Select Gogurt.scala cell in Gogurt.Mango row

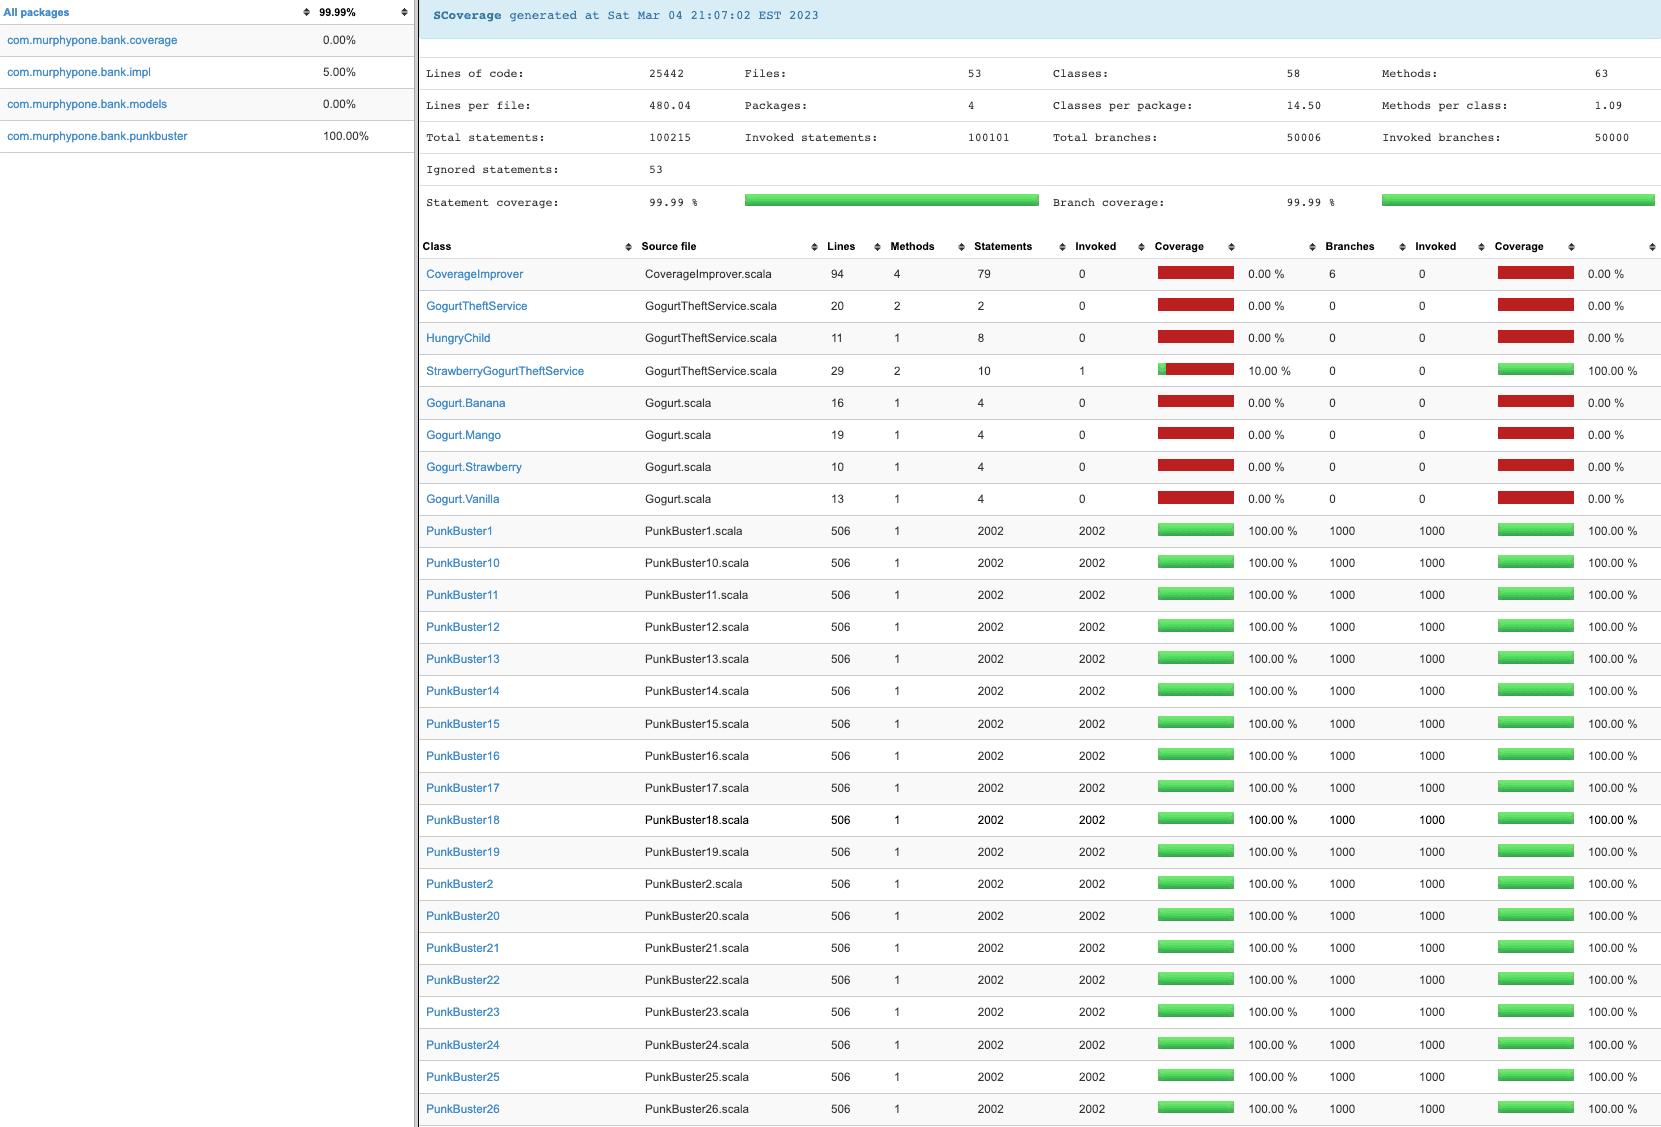point(678,435)
